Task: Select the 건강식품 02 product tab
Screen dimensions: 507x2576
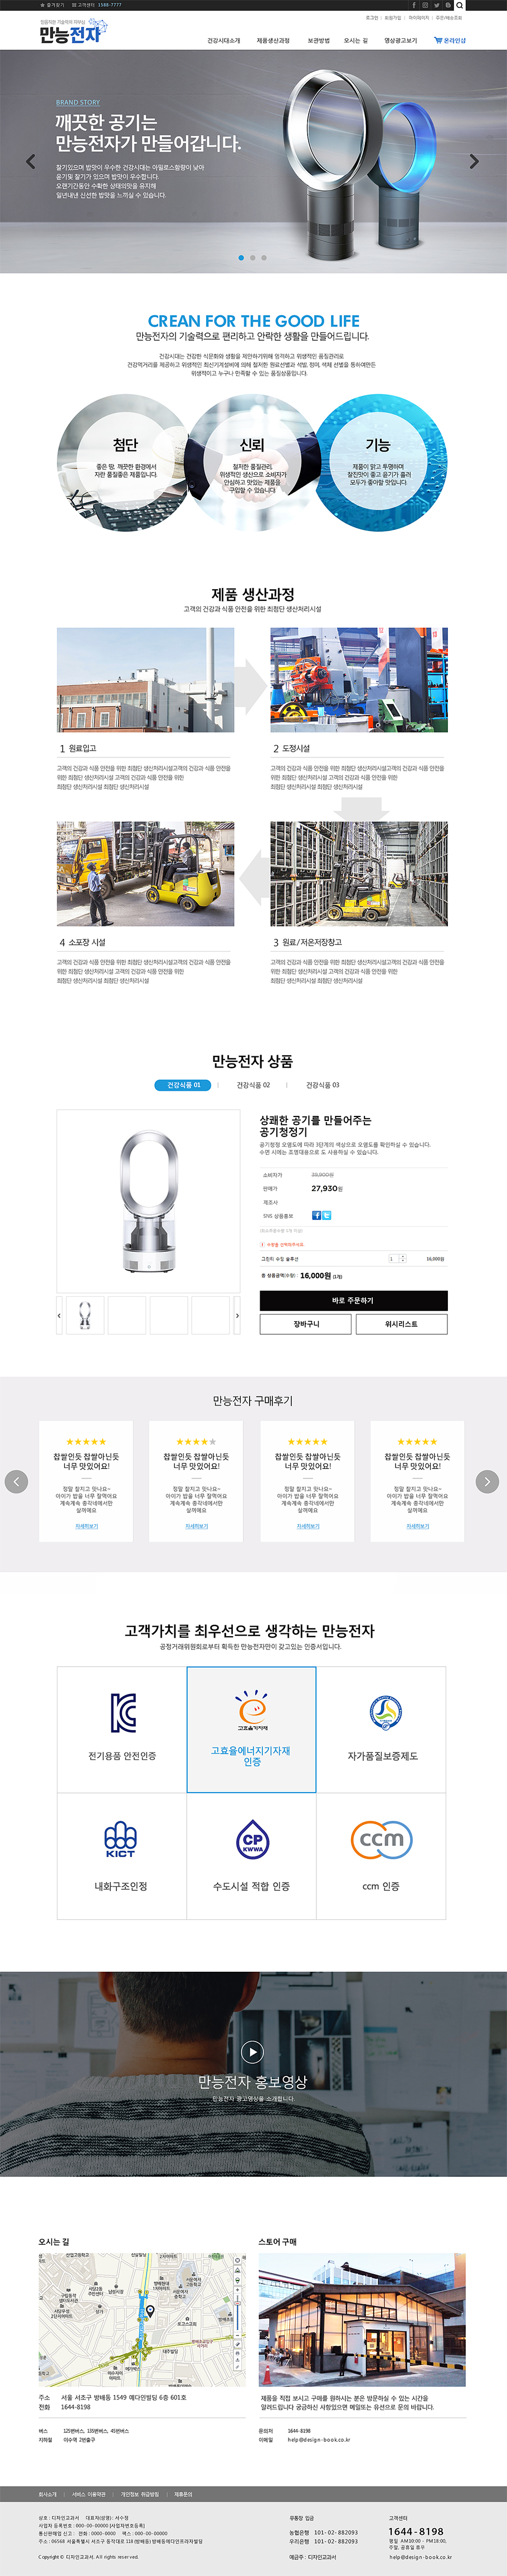Action: tap(253, 1085)
